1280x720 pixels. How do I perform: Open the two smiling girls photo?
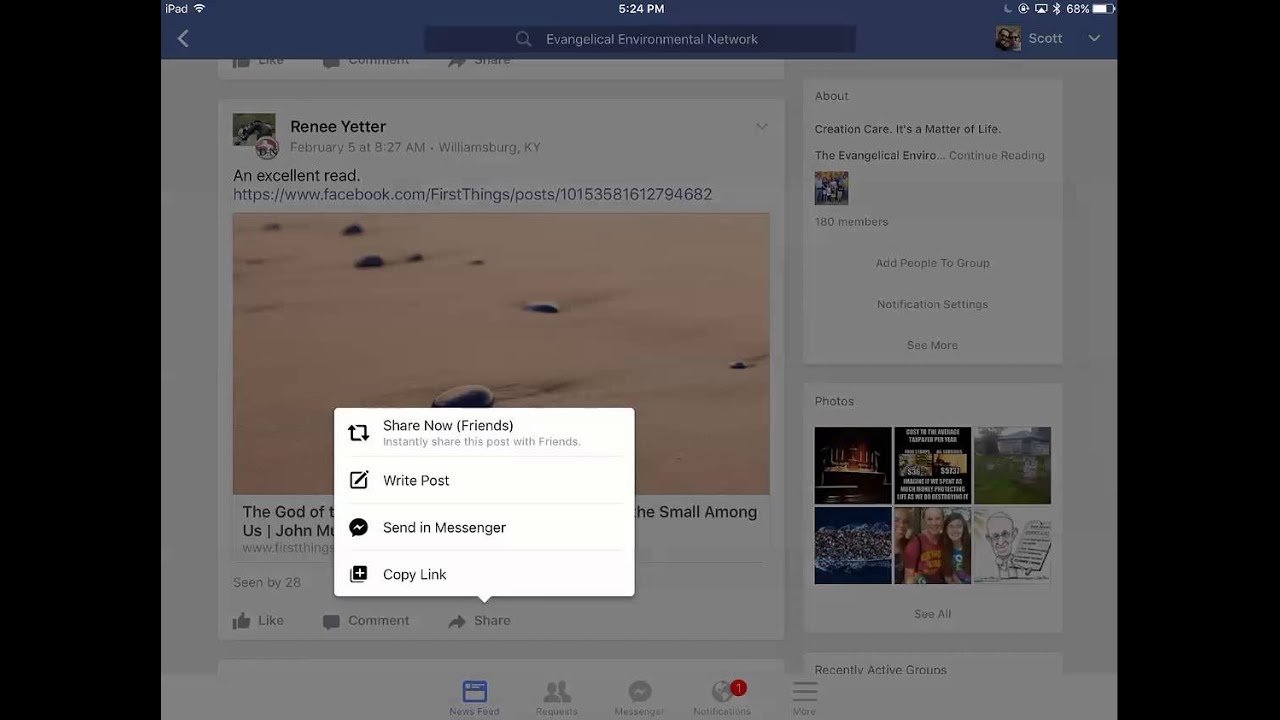[x=933, y=546]
